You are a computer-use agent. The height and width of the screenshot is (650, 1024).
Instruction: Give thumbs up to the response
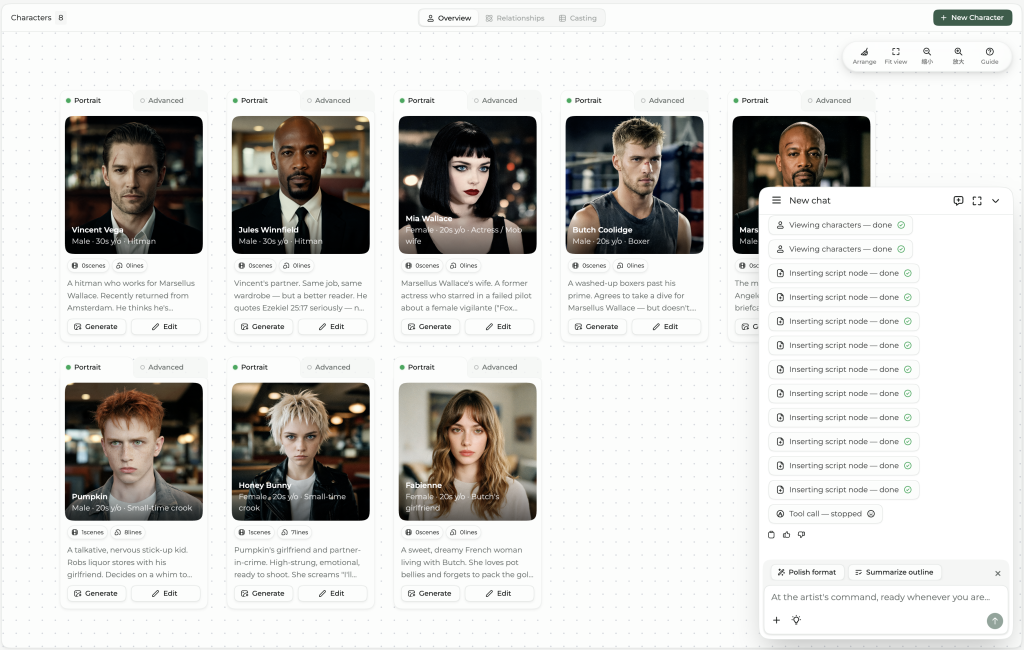point(786,534)
